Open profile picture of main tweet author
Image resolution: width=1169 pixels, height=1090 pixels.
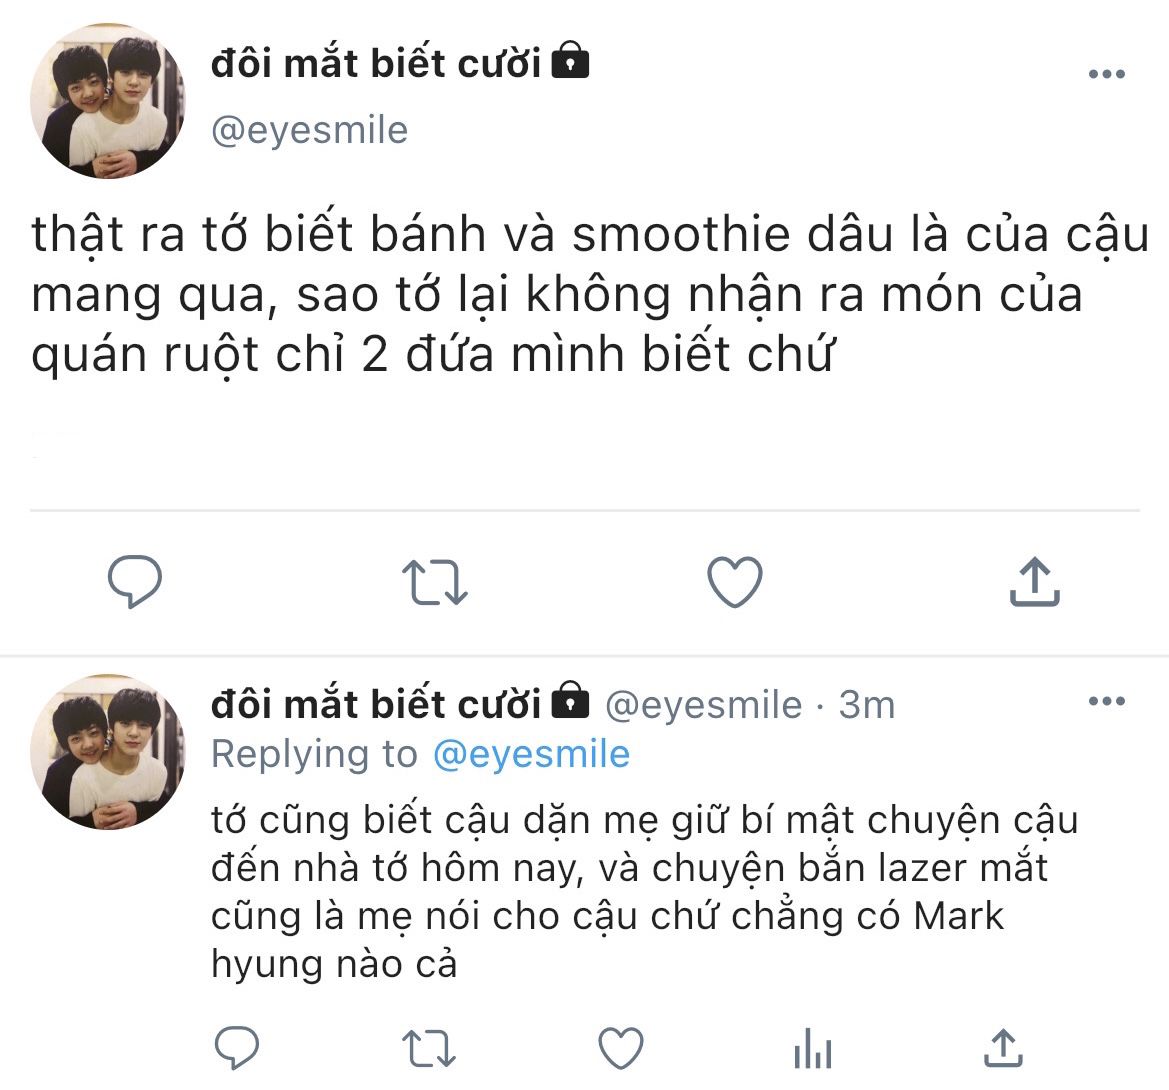(107, 101)
